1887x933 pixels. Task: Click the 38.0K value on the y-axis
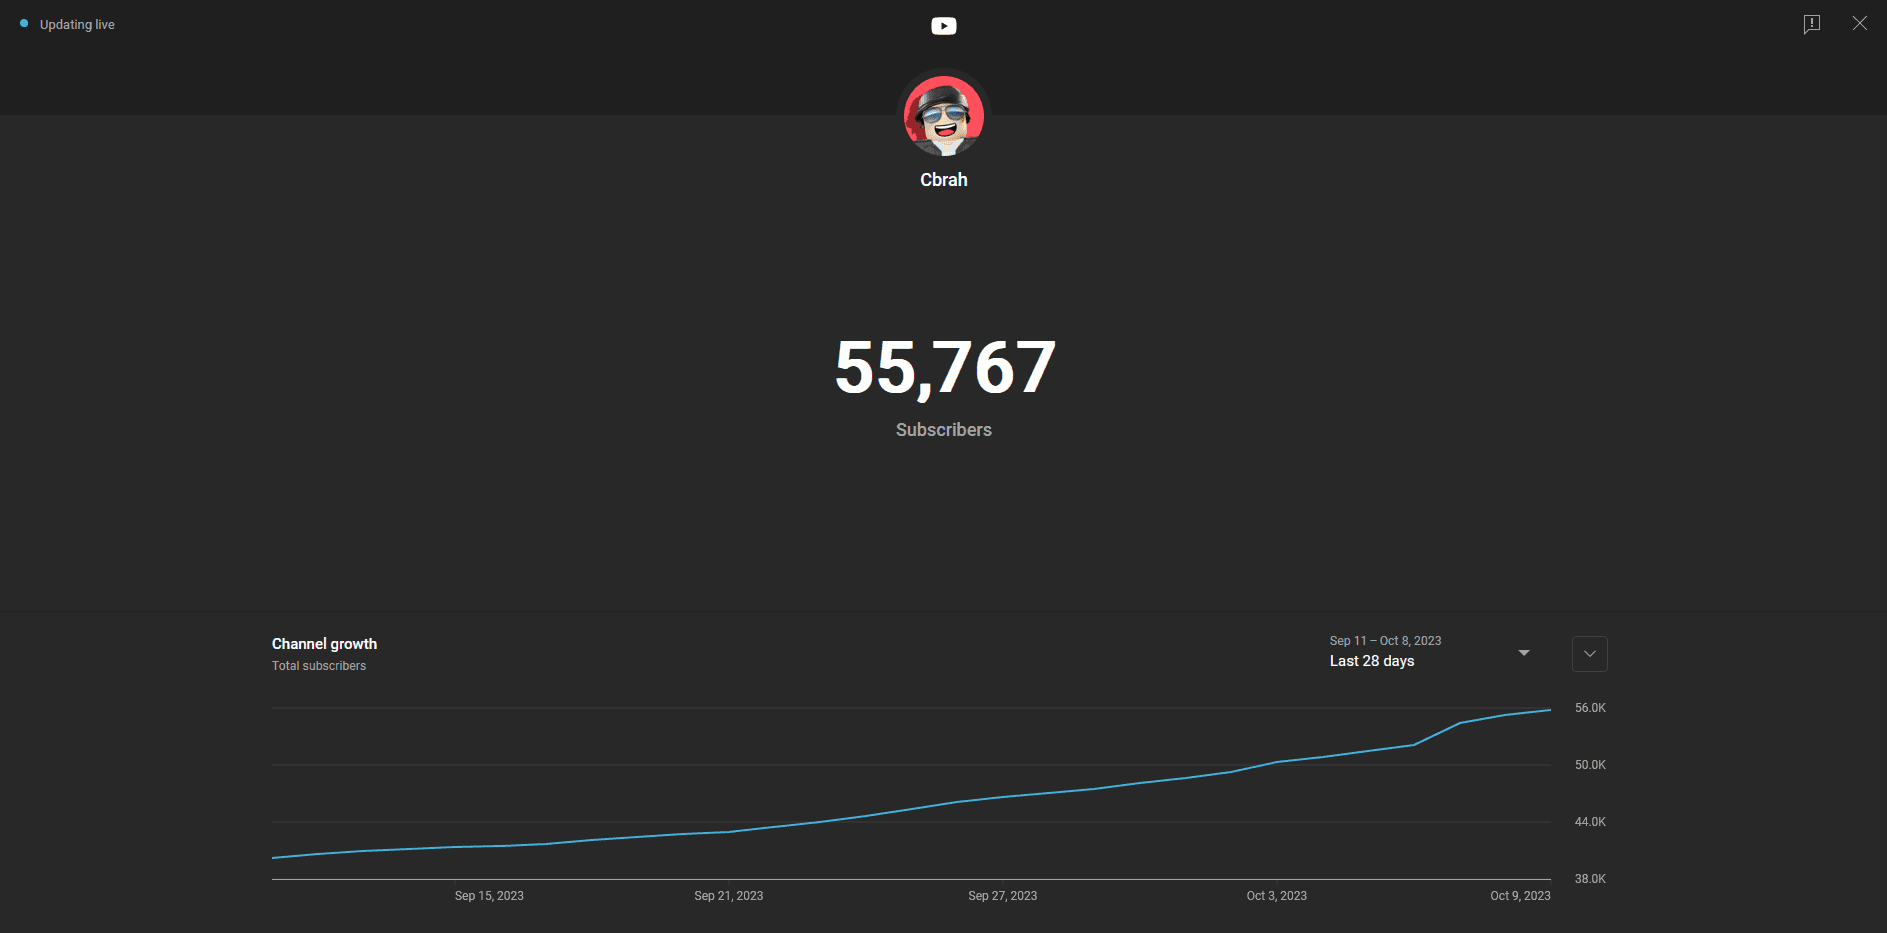tap(1590, 878)
